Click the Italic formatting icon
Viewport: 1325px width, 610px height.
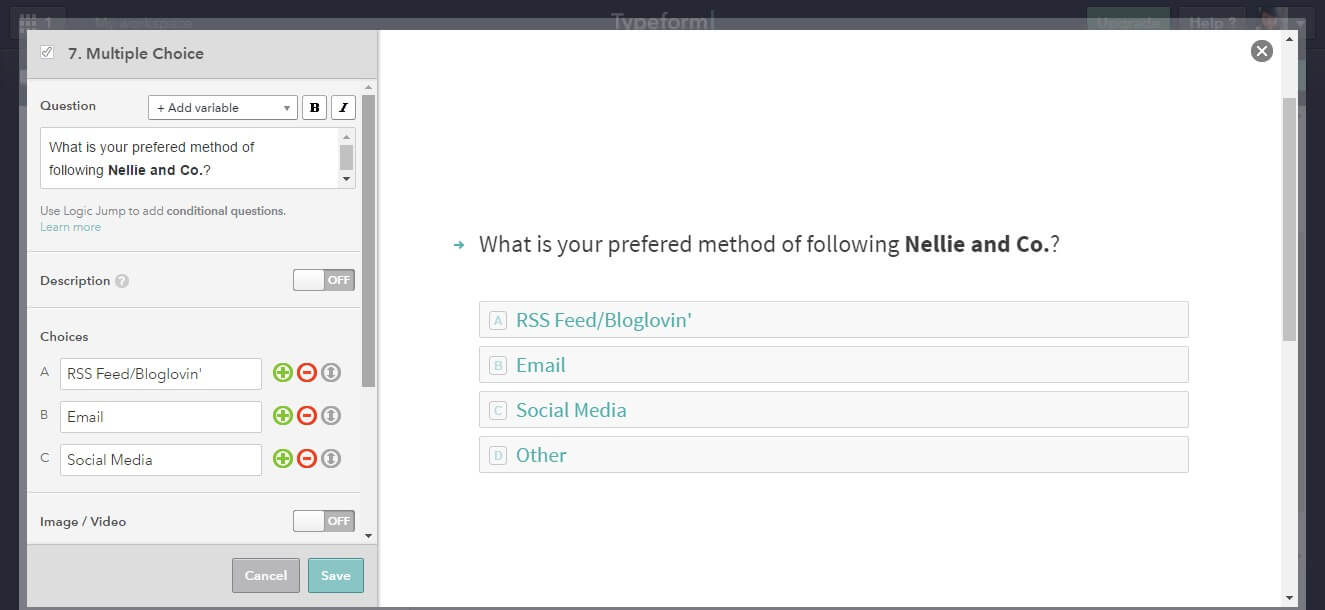(343, 108)
